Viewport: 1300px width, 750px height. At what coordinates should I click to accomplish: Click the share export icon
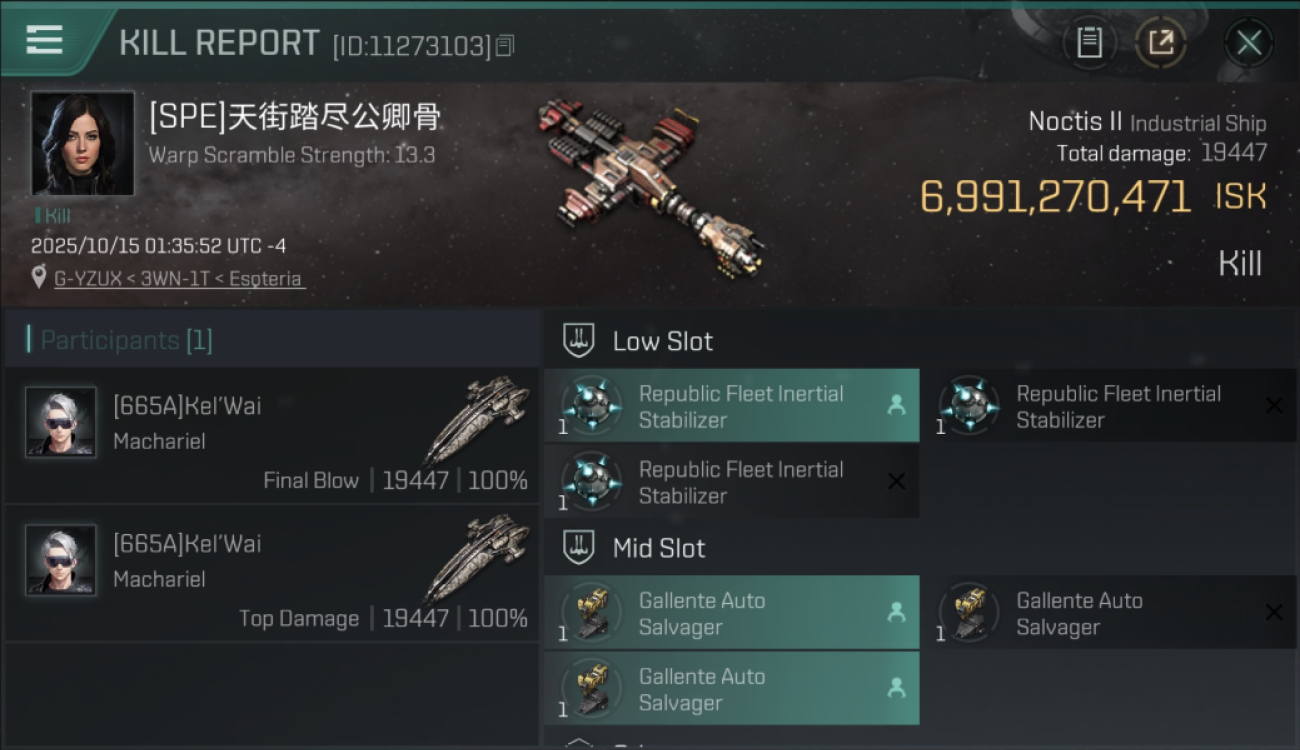(x=1160, y=43)
